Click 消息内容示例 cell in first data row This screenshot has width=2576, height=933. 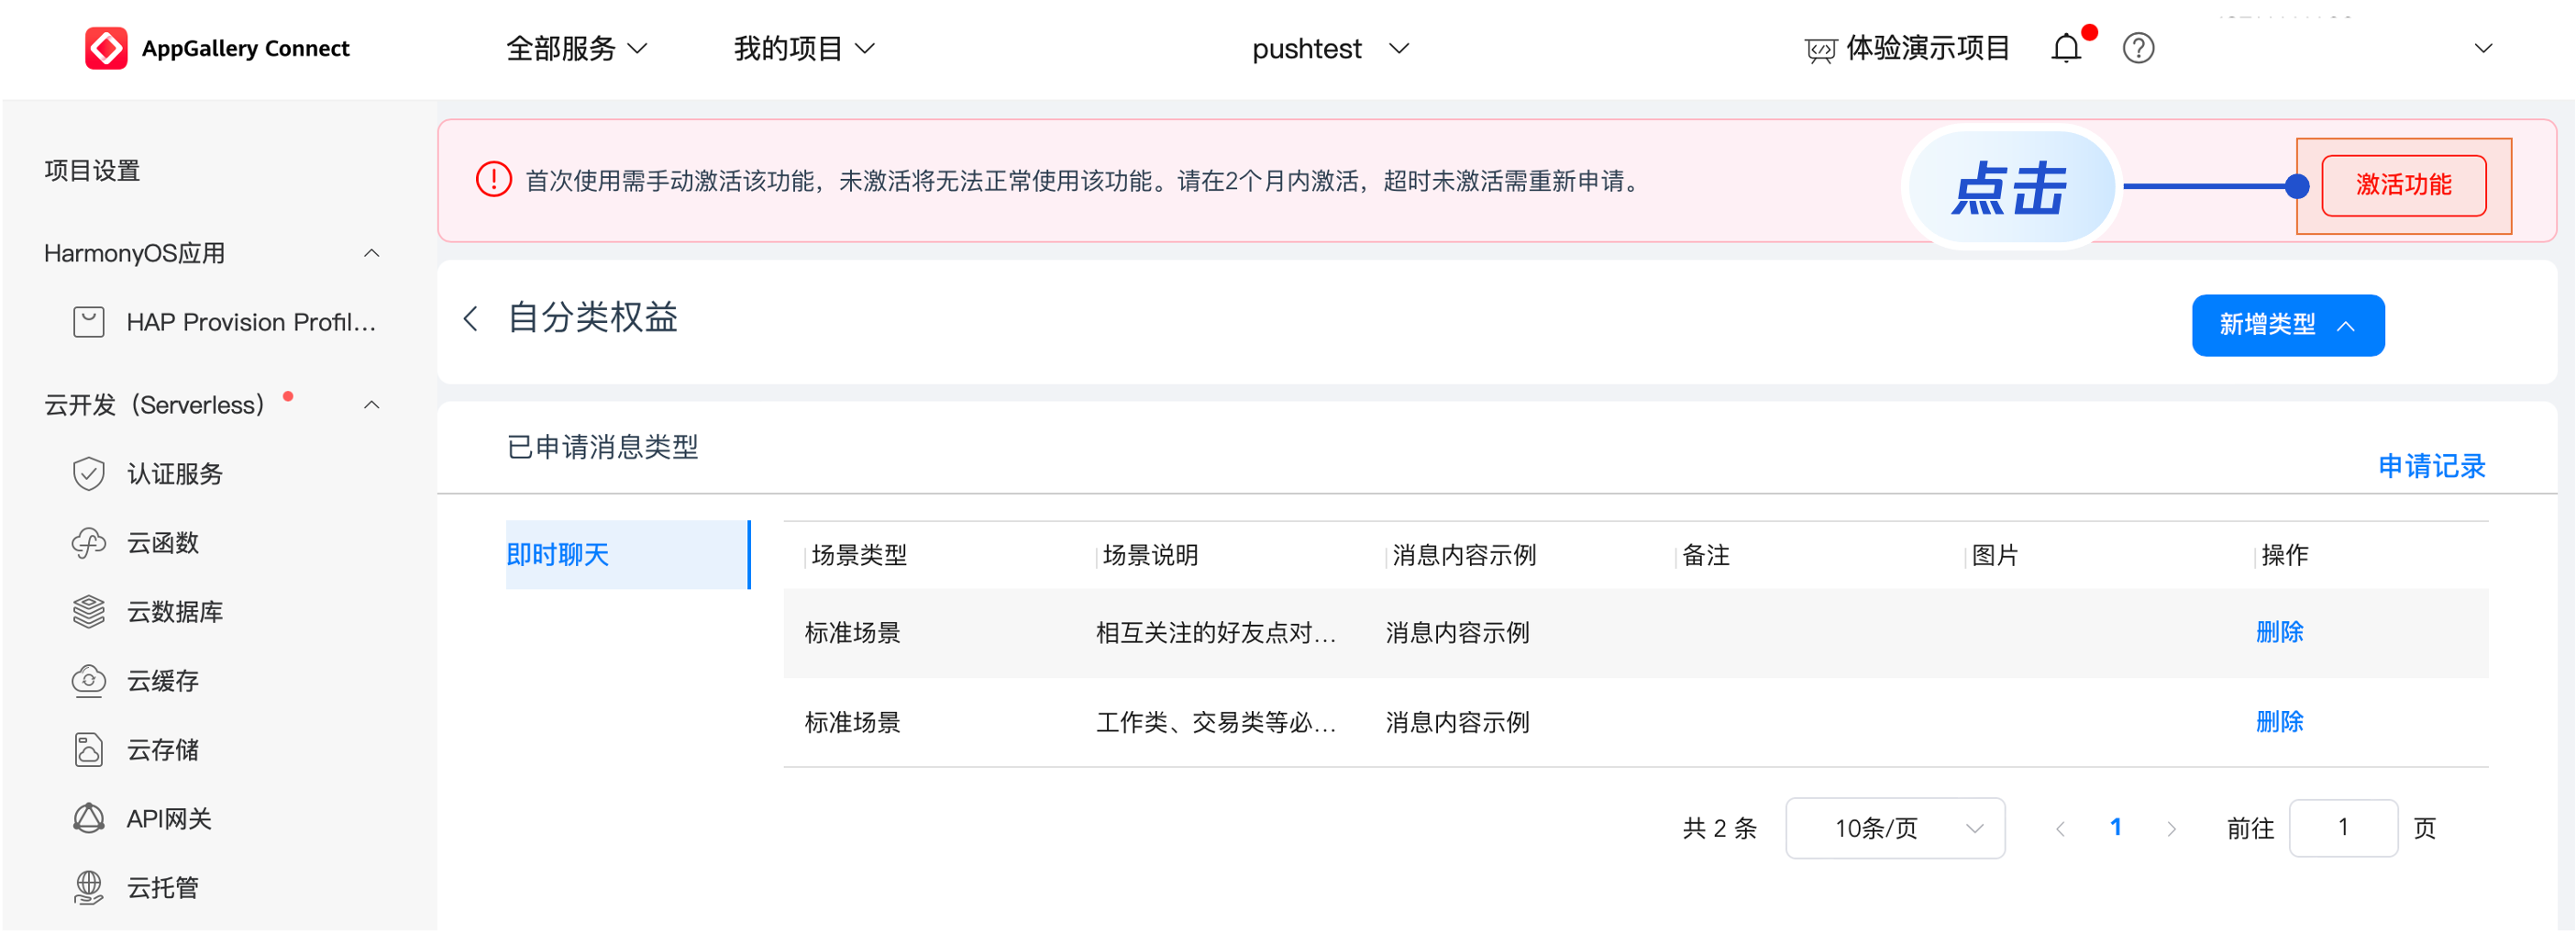[x=1457, y=633]
